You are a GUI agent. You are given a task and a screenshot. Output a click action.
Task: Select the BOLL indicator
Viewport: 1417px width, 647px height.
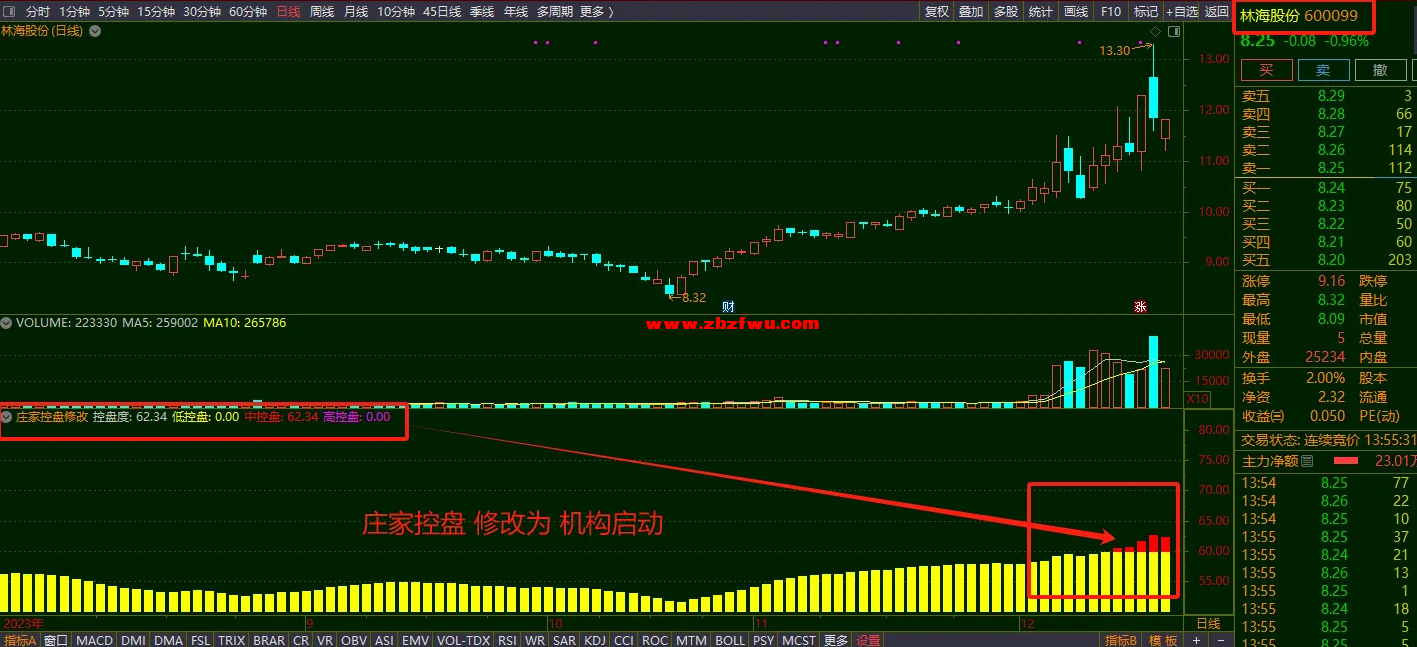click(730, 640)
